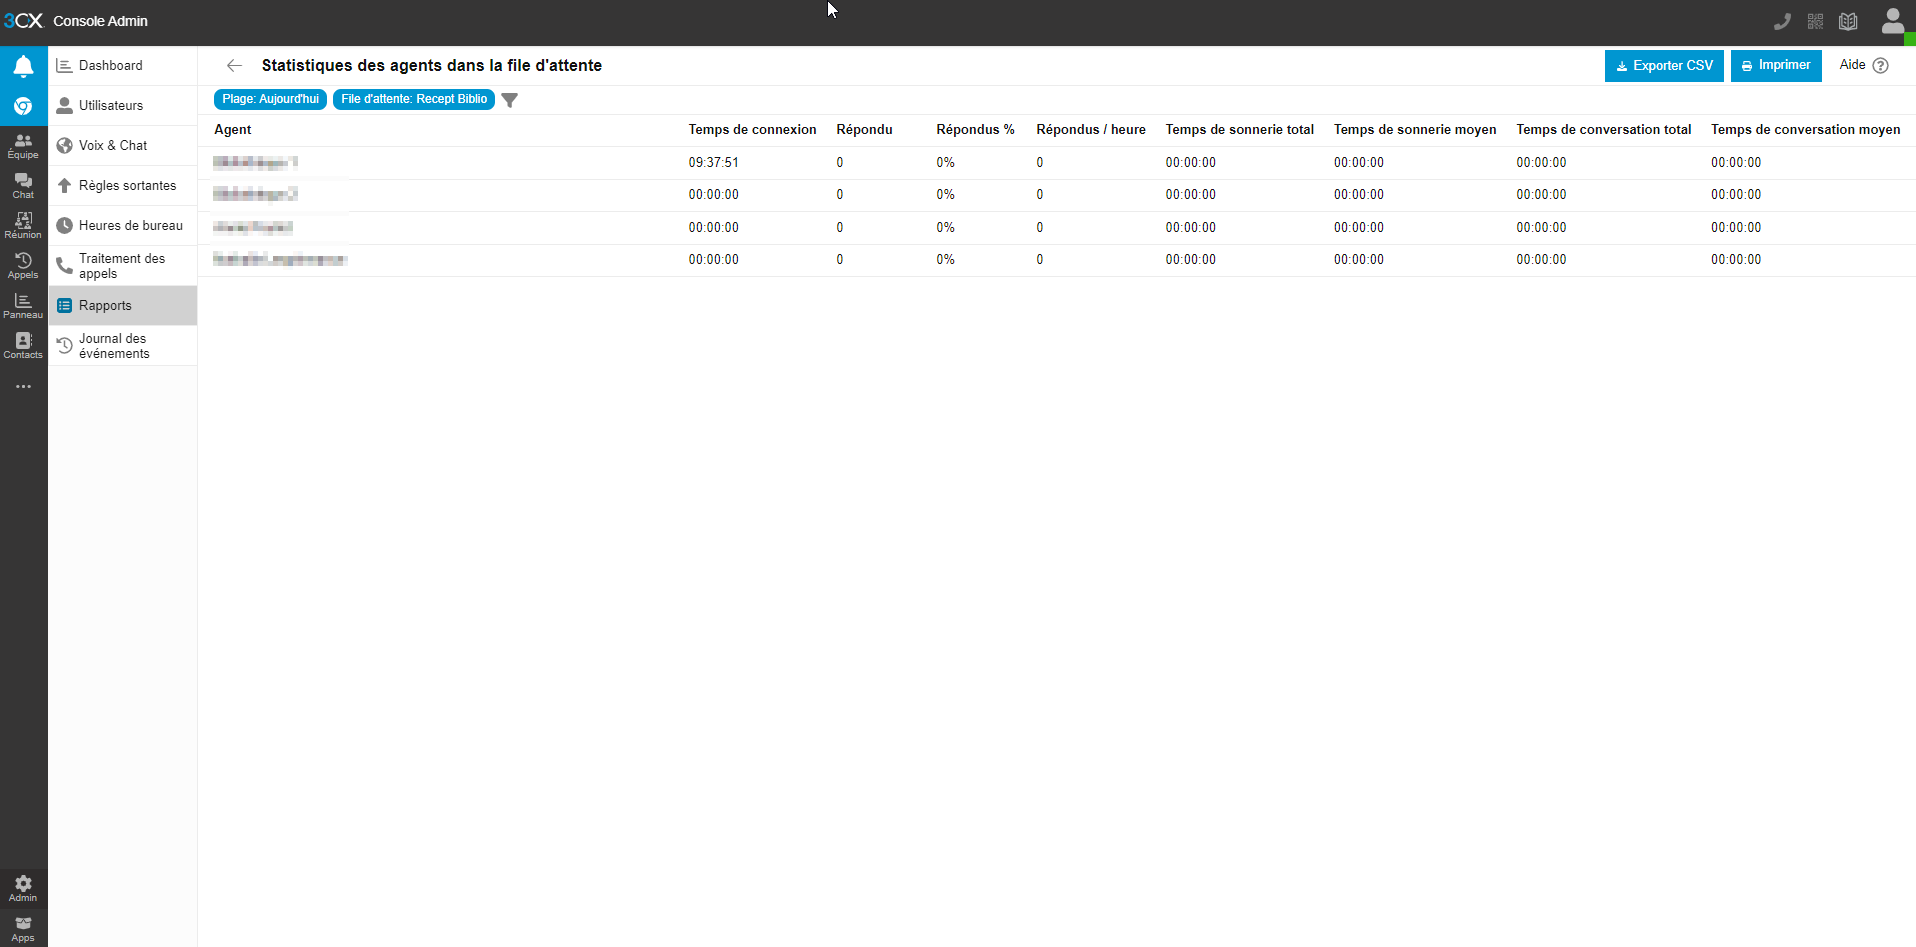
Task: Open the Réunion section
Action: 23,226
